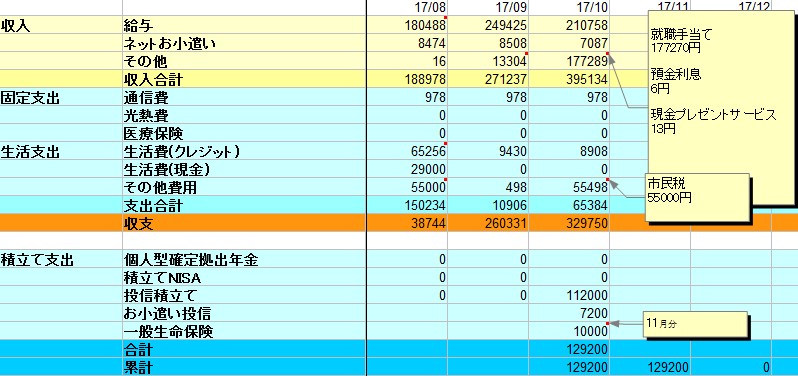Select balance cell 329750

coord(569,223)
